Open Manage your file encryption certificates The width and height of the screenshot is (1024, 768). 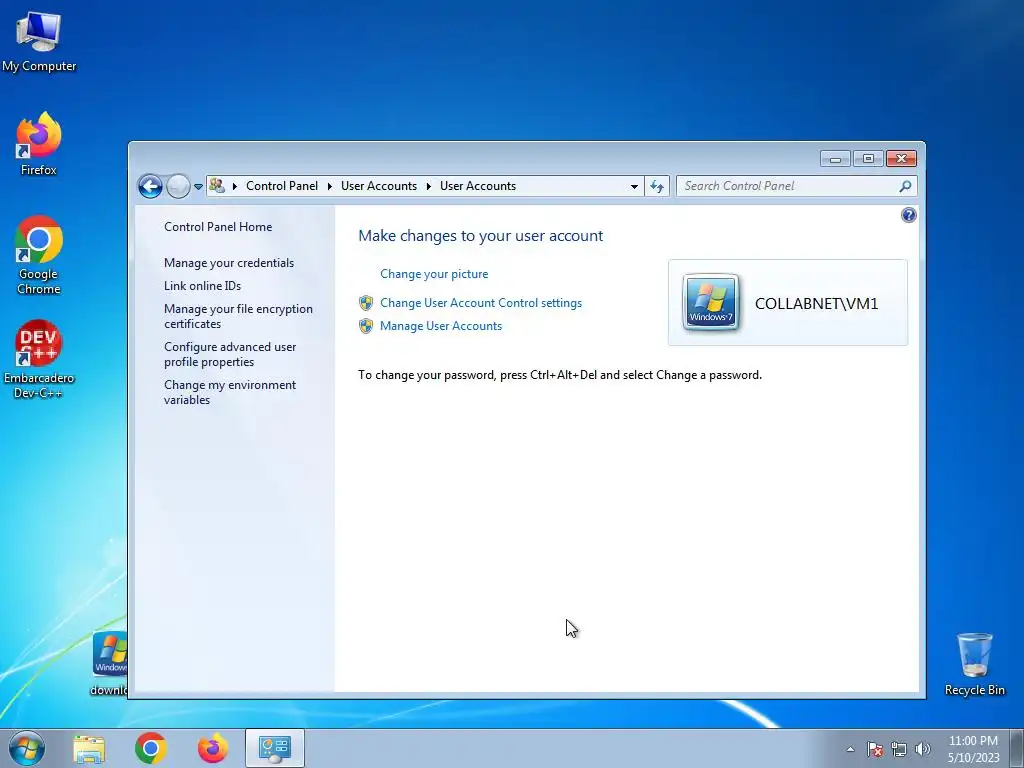(x=238, y=316)
